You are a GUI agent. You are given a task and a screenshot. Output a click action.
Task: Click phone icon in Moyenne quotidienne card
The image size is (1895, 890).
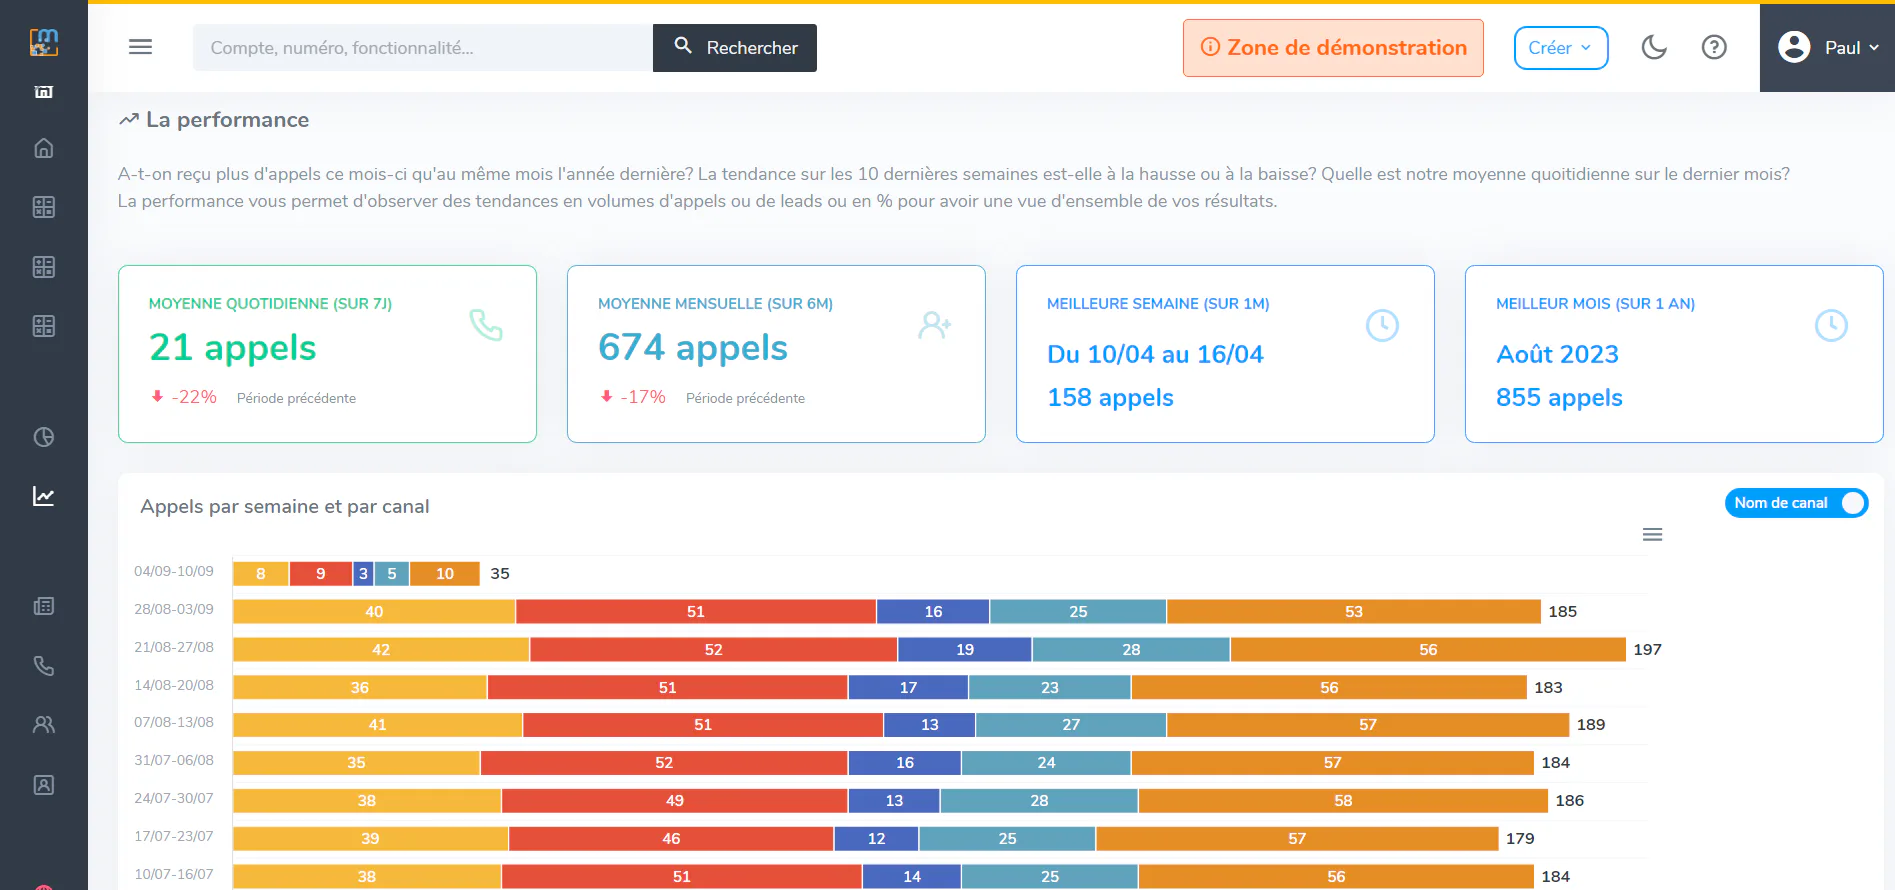[486, 325]
